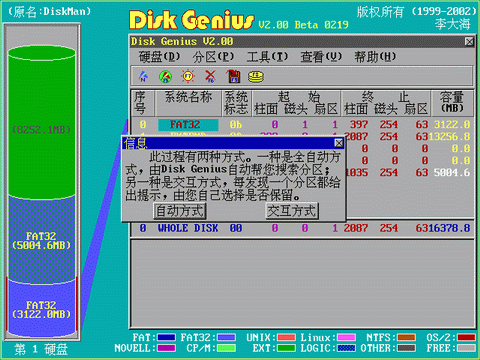
Task: Close the 信息 dialog box
Action: pyautogui.click(x=339, y=143)
